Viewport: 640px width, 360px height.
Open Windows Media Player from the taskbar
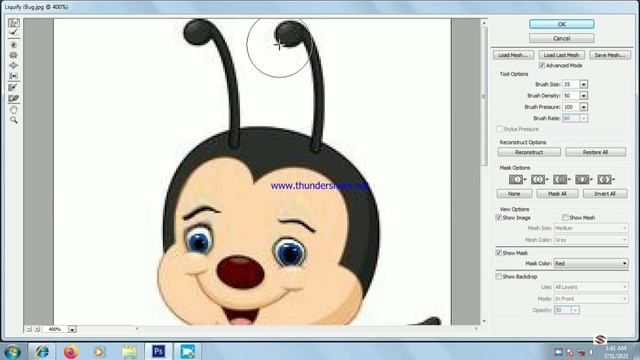pyautogui.click(x=99, y=352)
